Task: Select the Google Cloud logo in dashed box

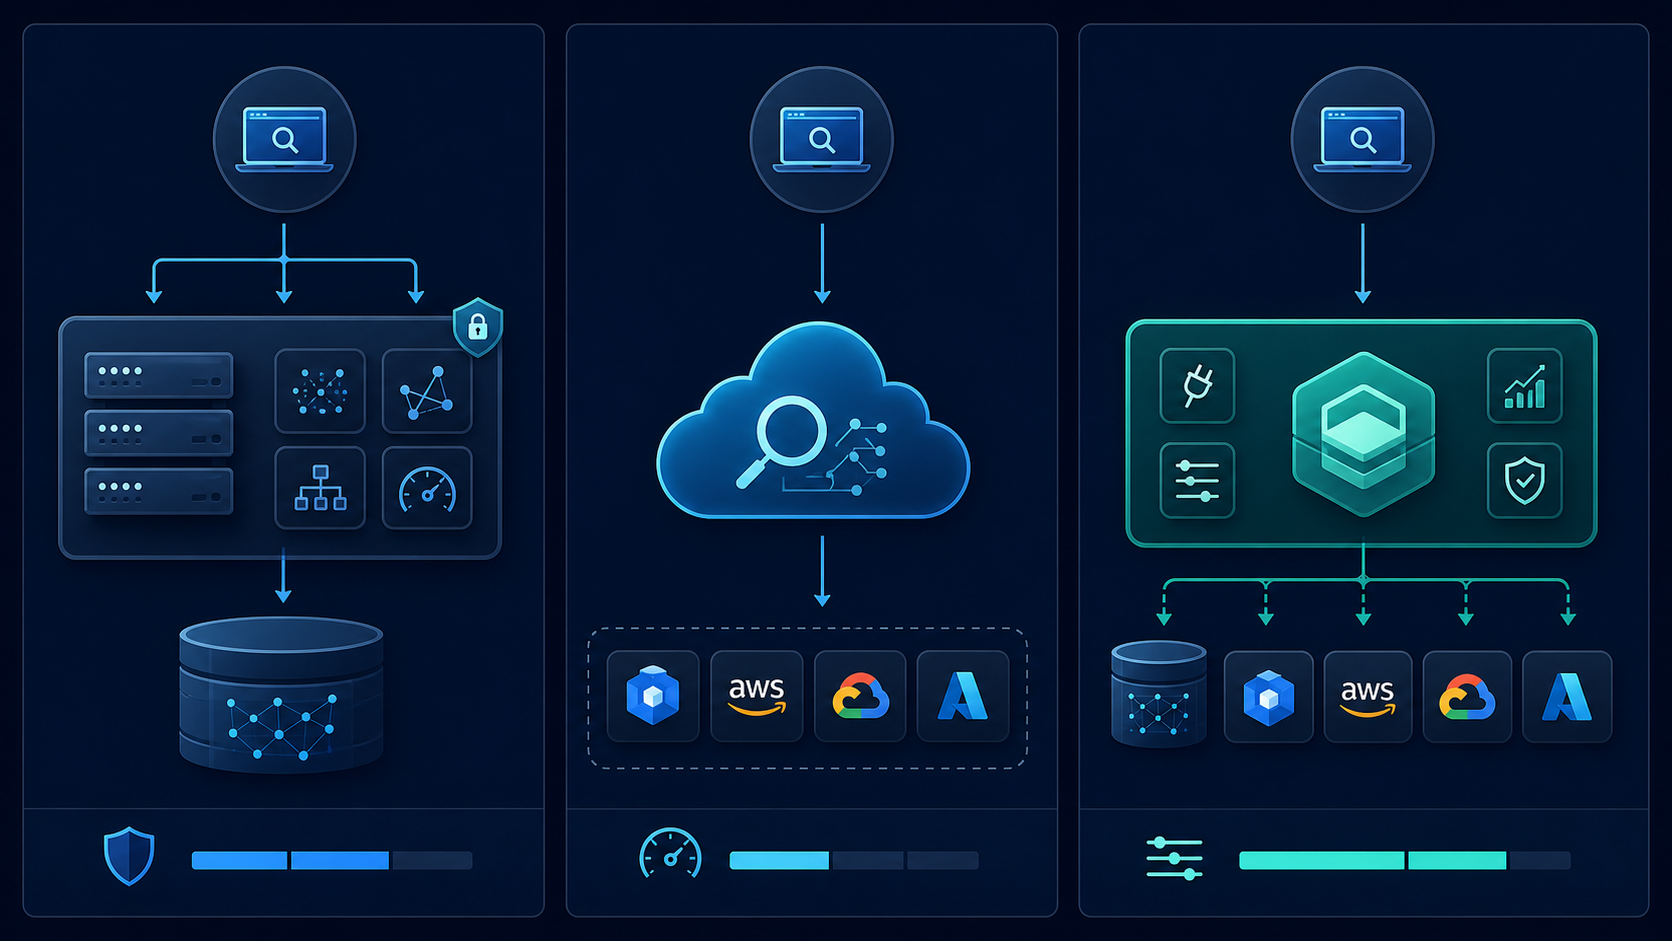Action: pos(860,696)
